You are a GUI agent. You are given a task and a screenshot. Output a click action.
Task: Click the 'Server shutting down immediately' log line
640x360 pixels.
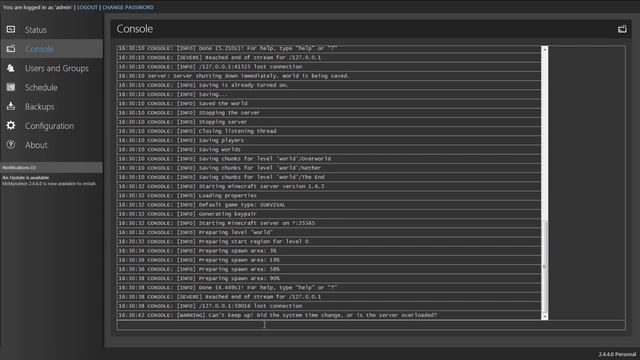[329, 76]
